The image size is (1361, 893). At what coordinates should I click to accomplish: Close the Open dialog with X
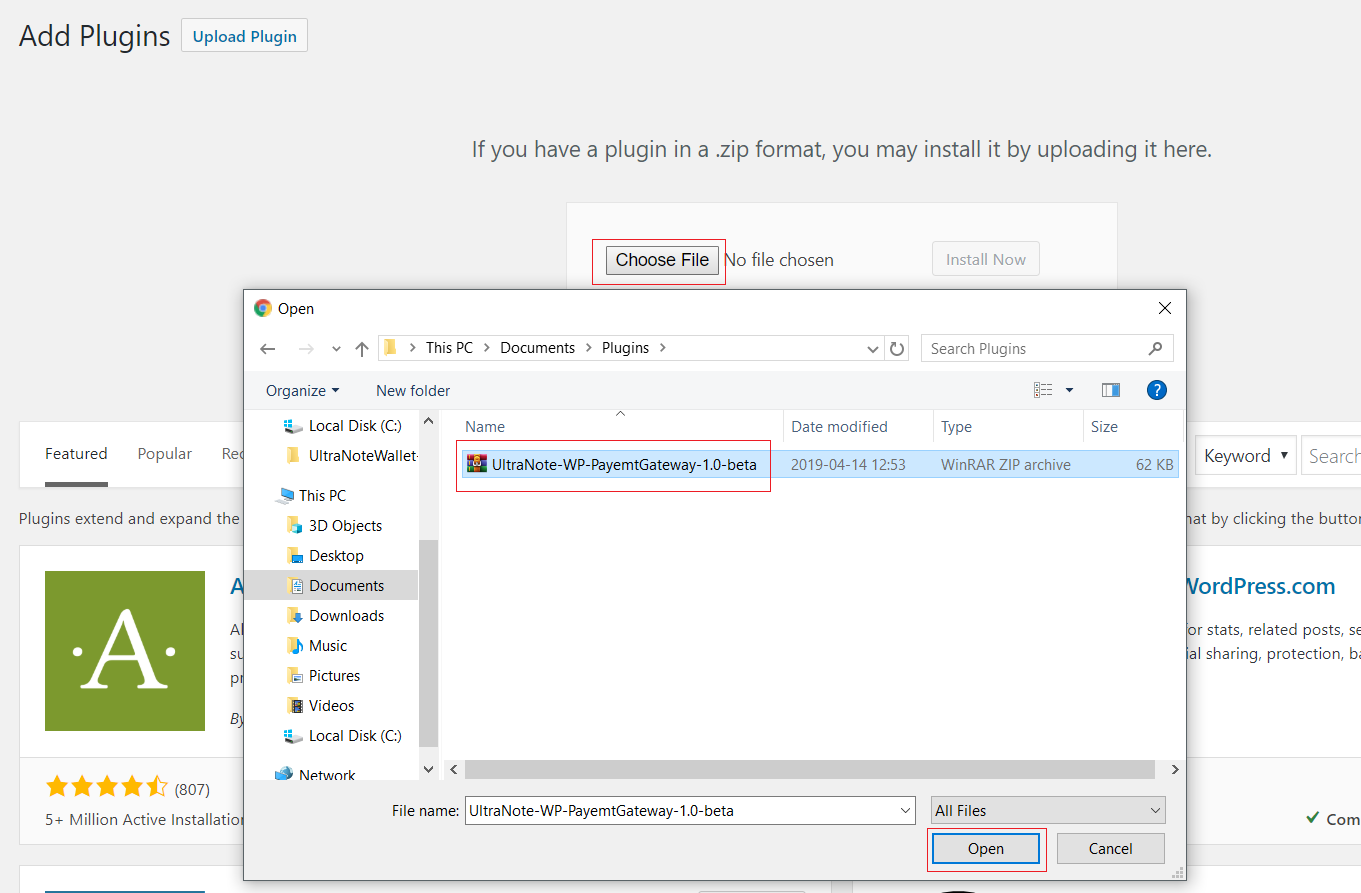1164,309
